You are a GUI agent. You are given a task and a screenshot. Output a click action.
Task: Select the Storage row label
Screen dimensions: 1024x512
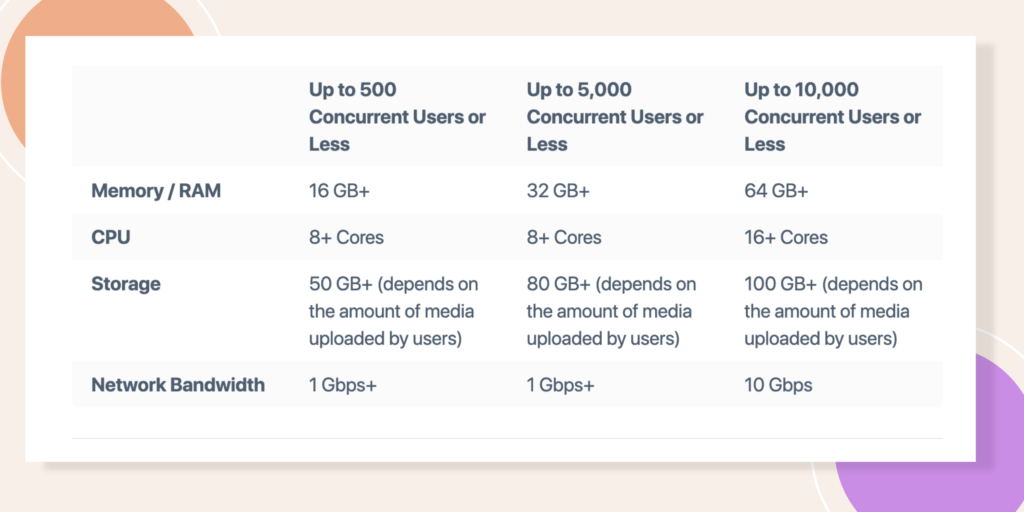click(126, 284)
